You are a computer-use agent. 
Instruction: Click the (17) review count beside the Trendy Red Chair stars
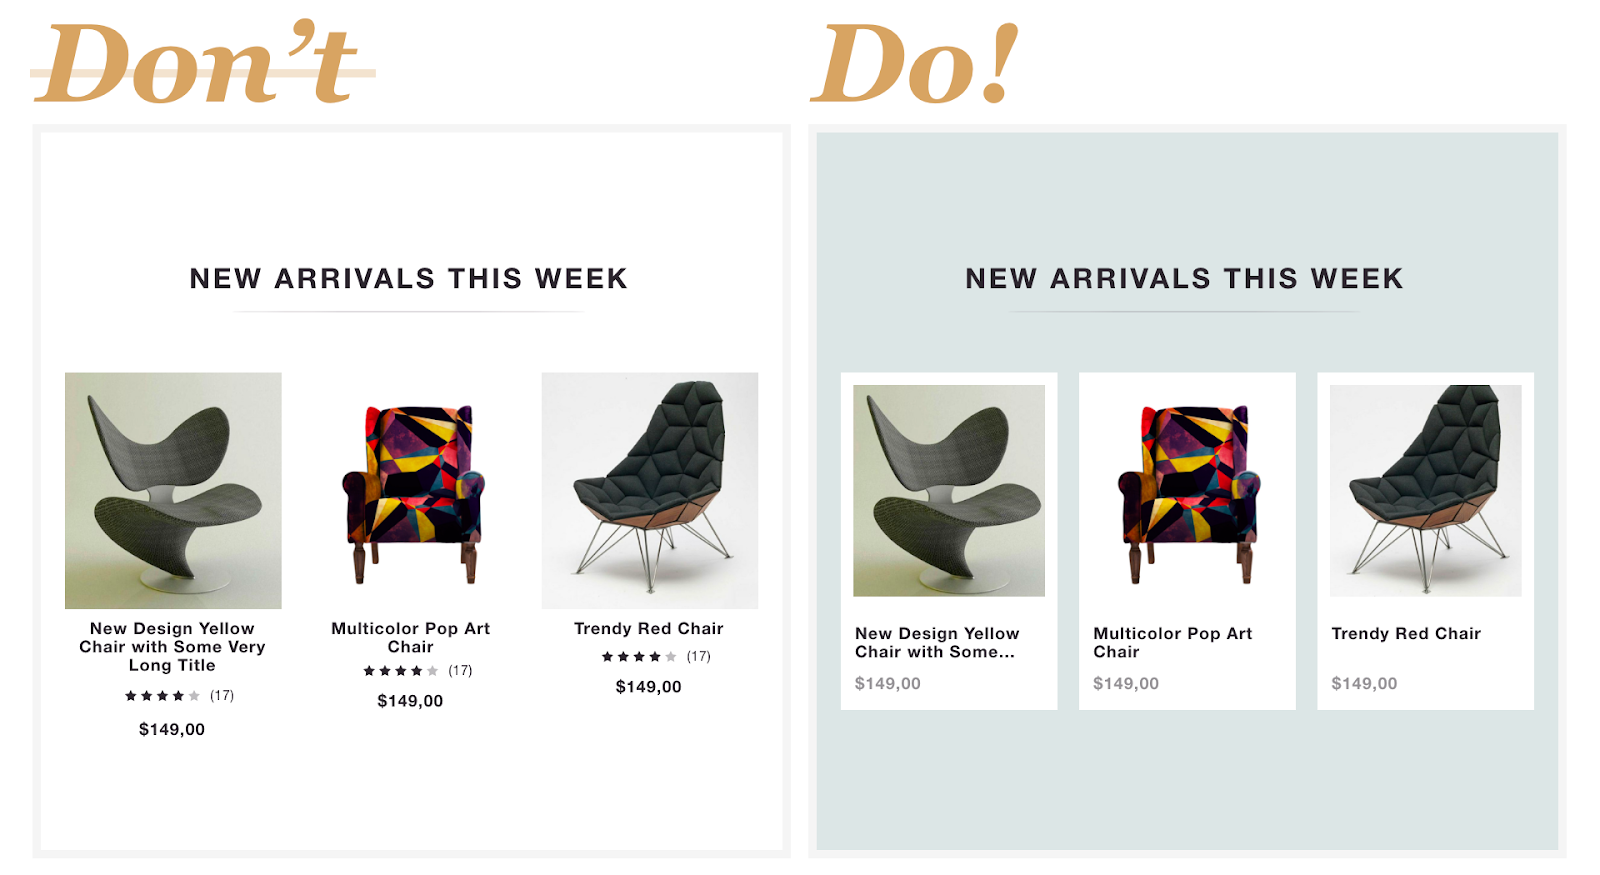point(699,657)
